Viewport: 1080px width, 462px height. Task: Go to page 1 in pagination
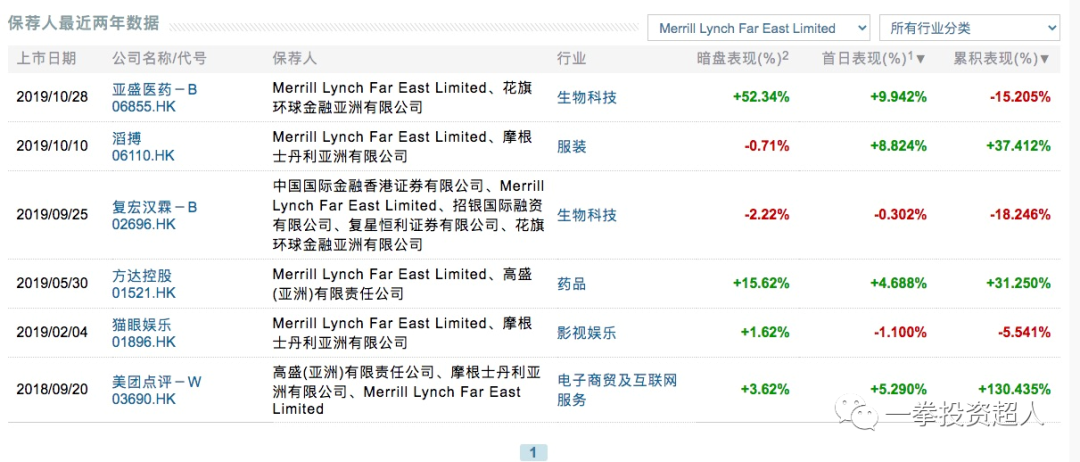(x=533, y=453)
